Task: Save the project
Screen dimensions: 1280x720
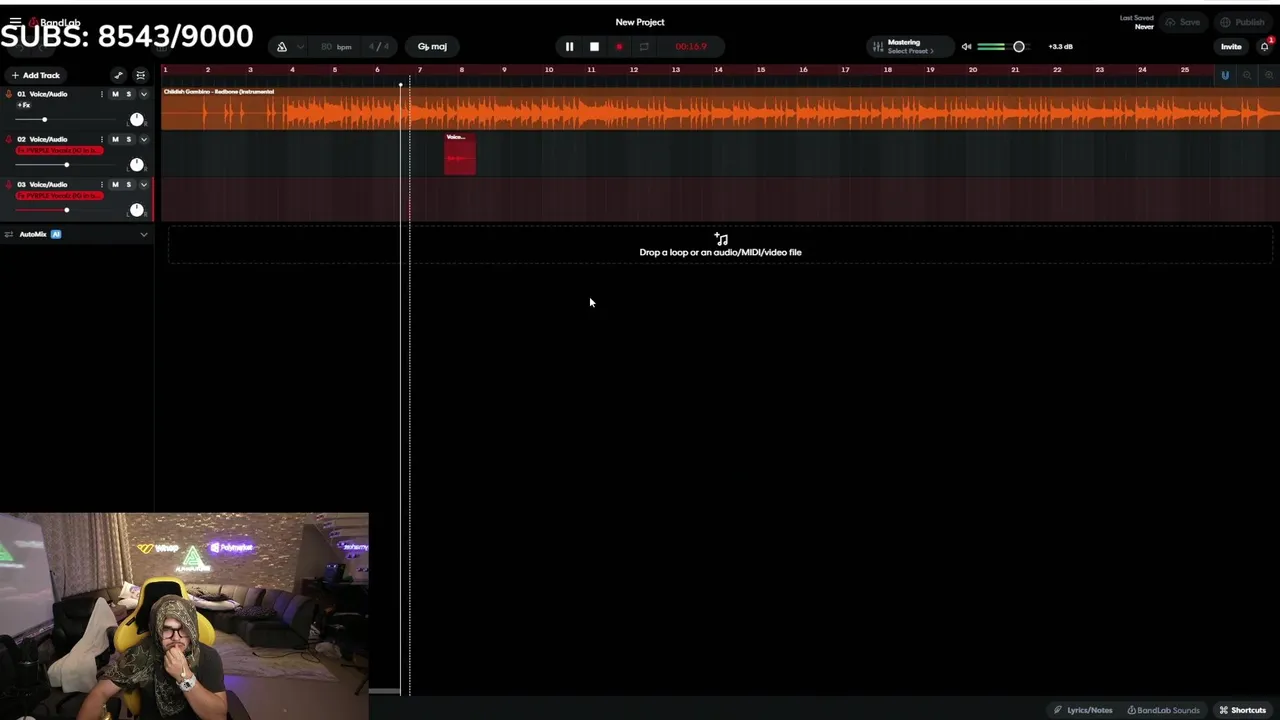Action: (x=1183, y=22)
